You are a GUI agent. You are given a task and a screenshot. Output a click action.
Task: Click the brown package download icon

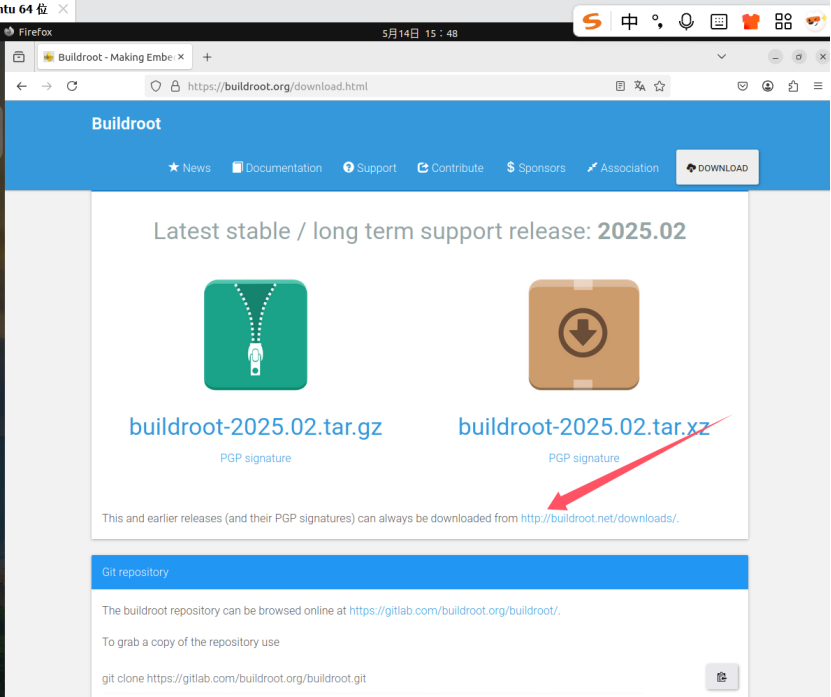pyautogui.click(x=584, y=334)
